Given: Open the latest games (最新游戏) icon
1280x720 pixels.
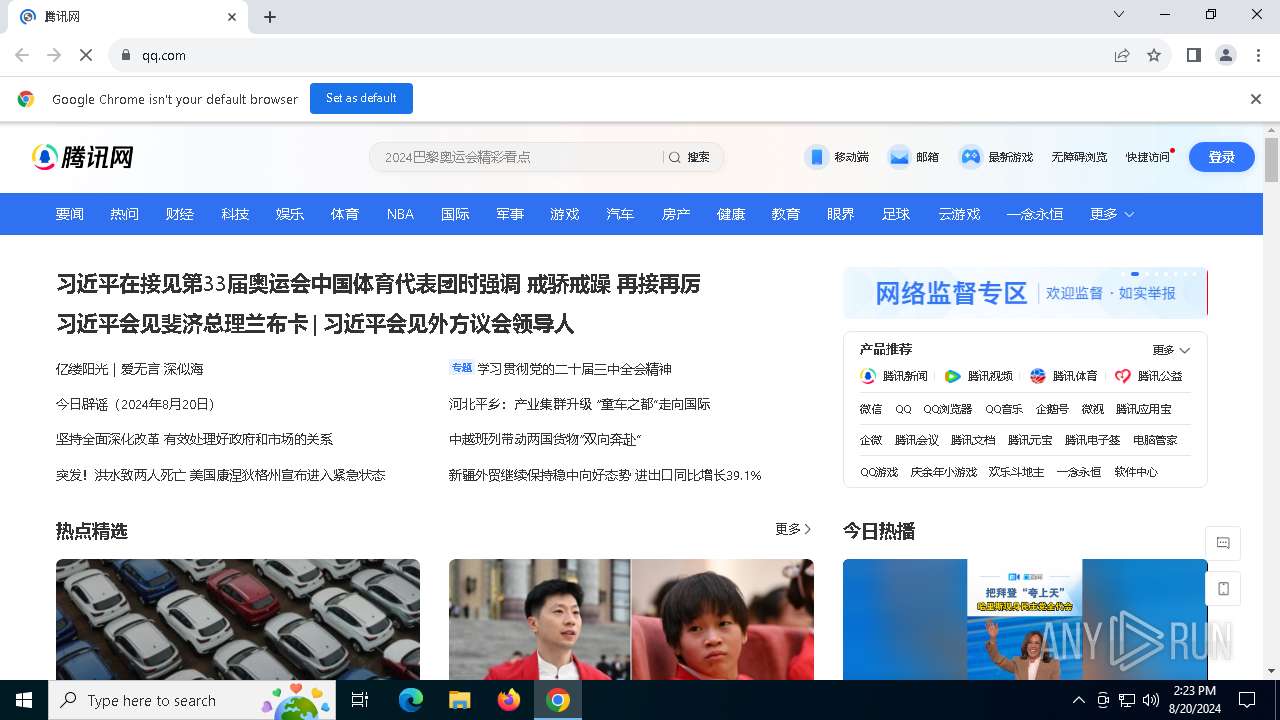Looking at the screenshot, I should (970, 157).
